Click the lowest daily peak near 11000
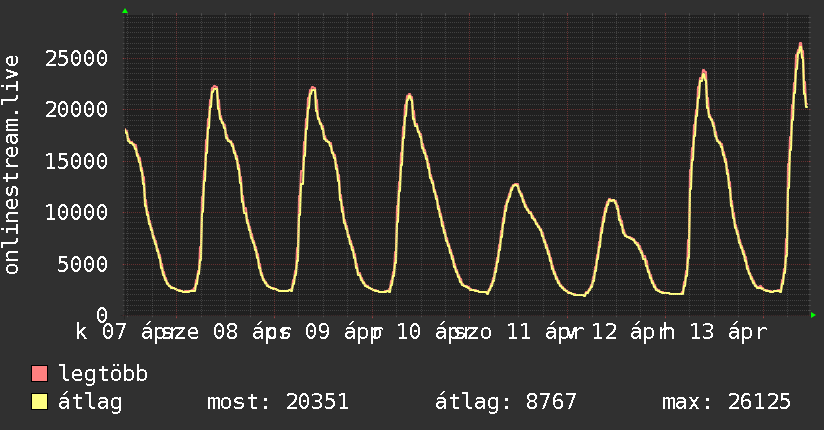The height and width of the screenshot is (430, 824). coord(611,200)
